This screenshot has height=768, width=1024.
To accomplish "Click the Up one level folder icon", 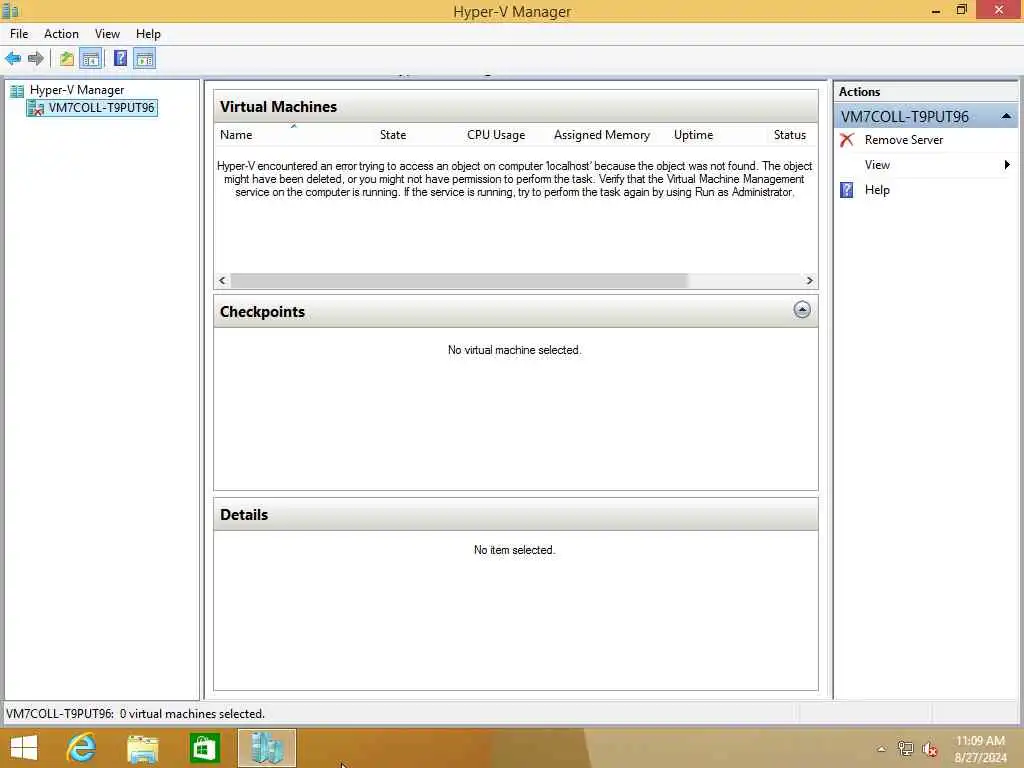I will [x=67, y=59].
